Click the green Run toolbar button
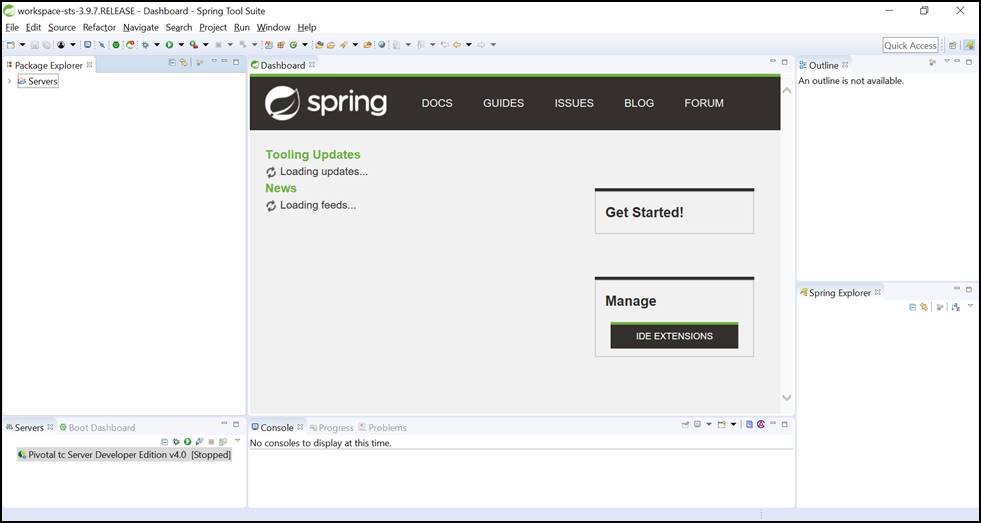This screenshot has height=523, width=981. pos(170,45)
